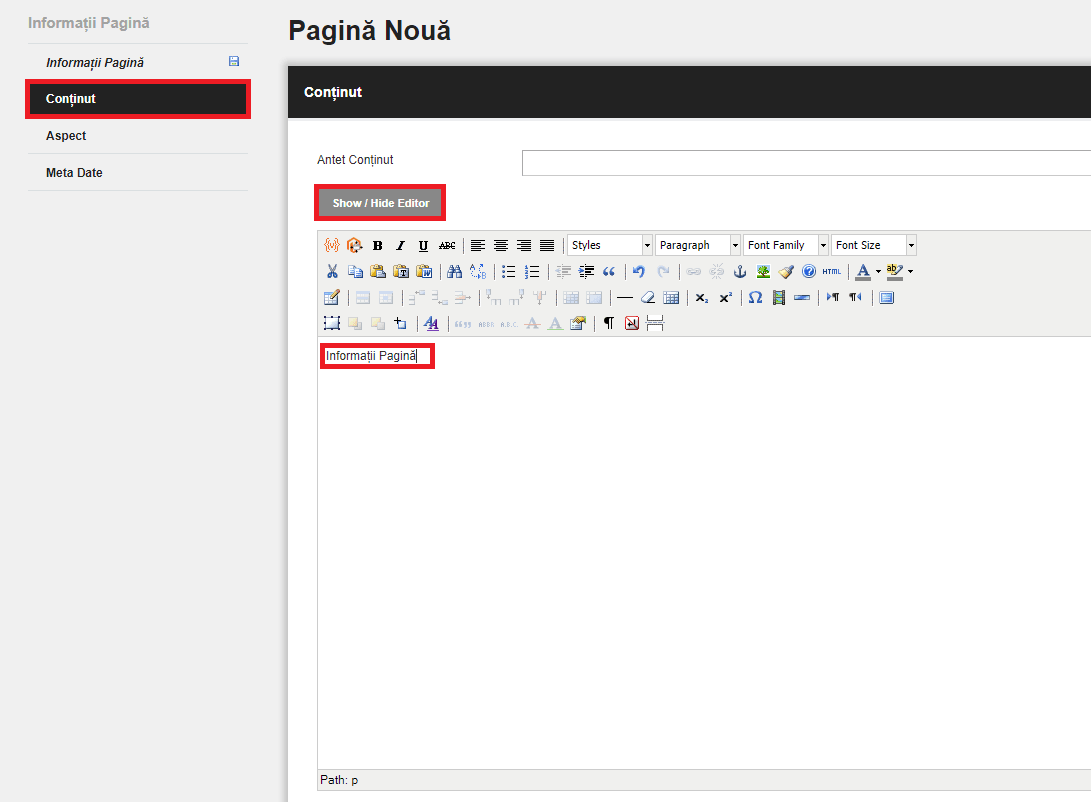Apply superscript formatting
Viewport: 1091px width, 802px height.
click(725, 298)
